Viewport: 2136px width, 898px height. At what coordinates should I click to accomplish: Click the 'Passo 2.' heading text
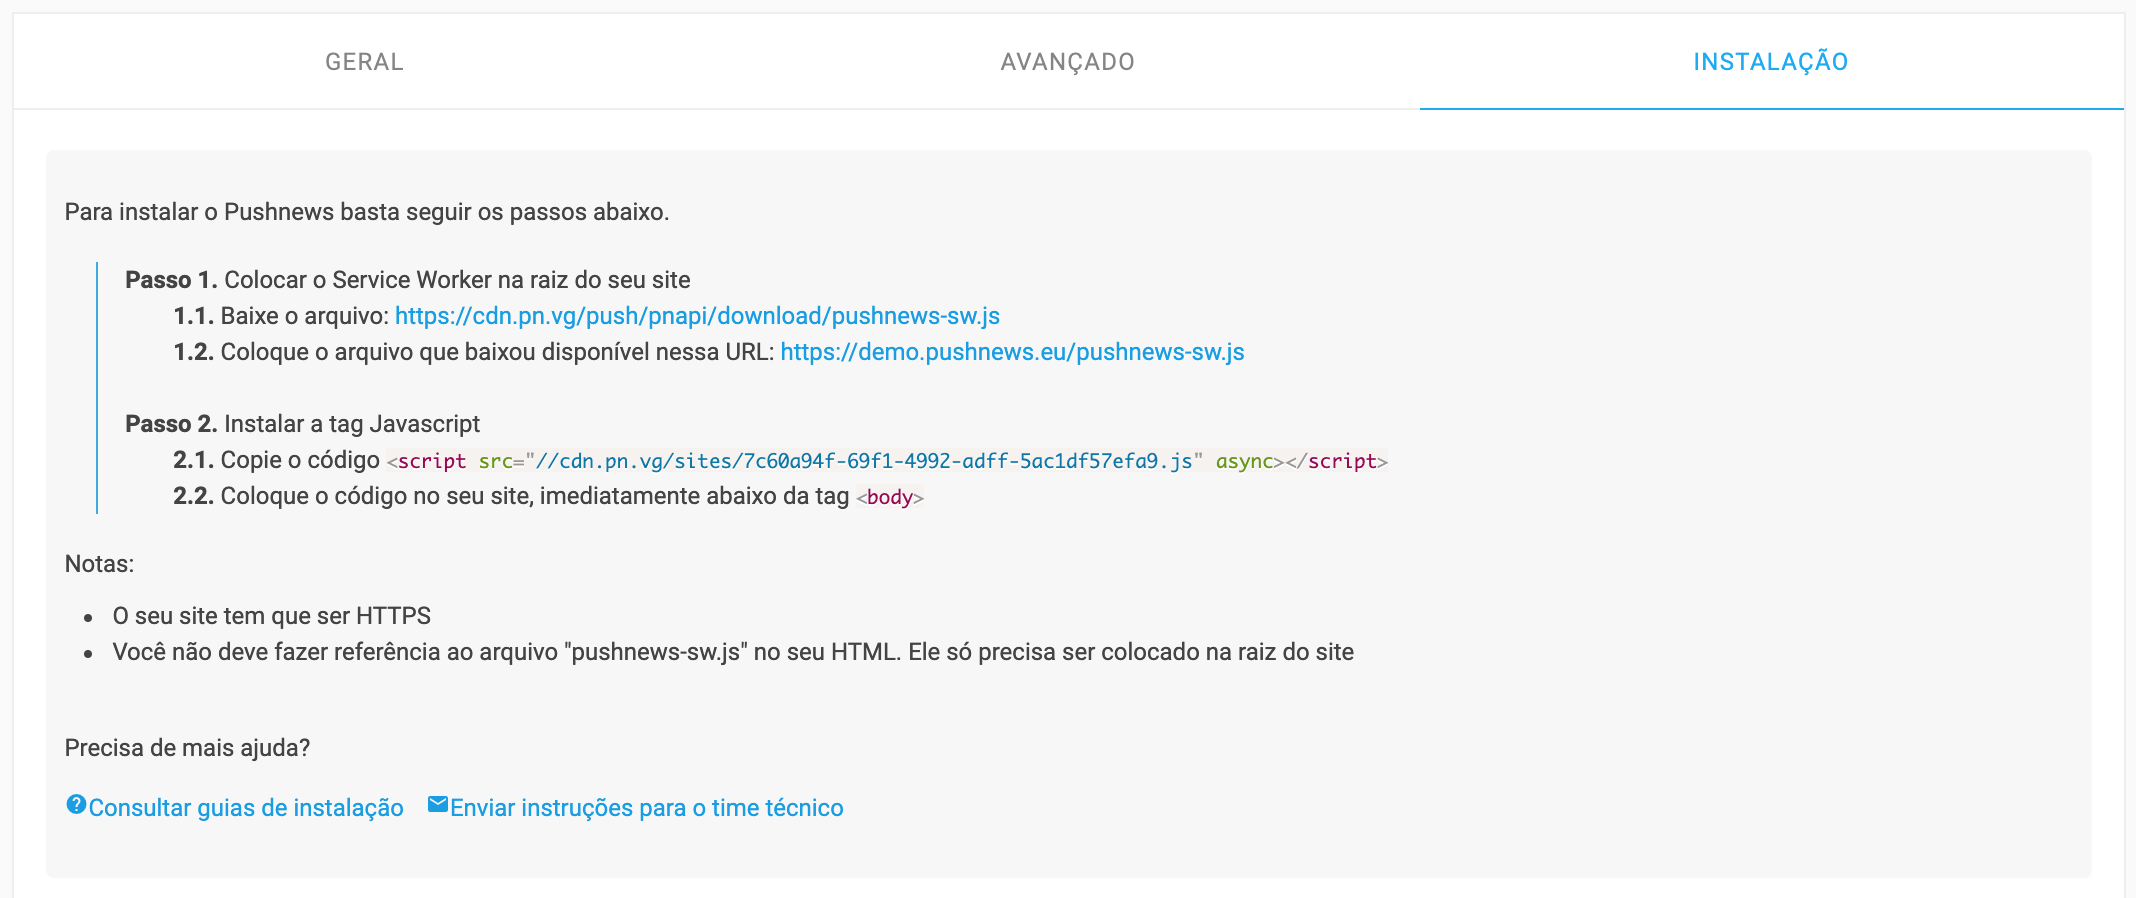(x=171, y=424)
